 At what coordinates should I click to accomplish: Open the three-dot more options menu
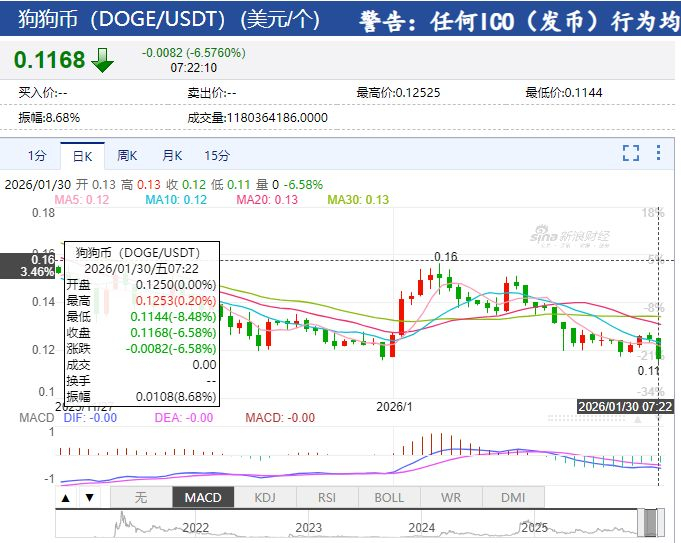coord(658,153)
